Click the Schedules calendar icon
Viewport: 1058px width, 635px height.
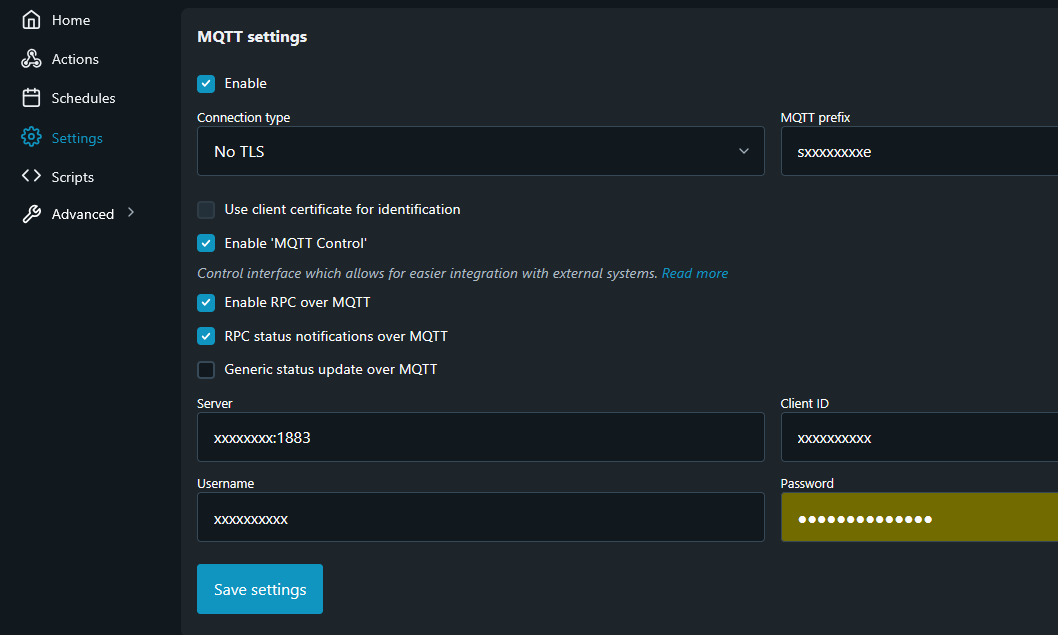31,98
